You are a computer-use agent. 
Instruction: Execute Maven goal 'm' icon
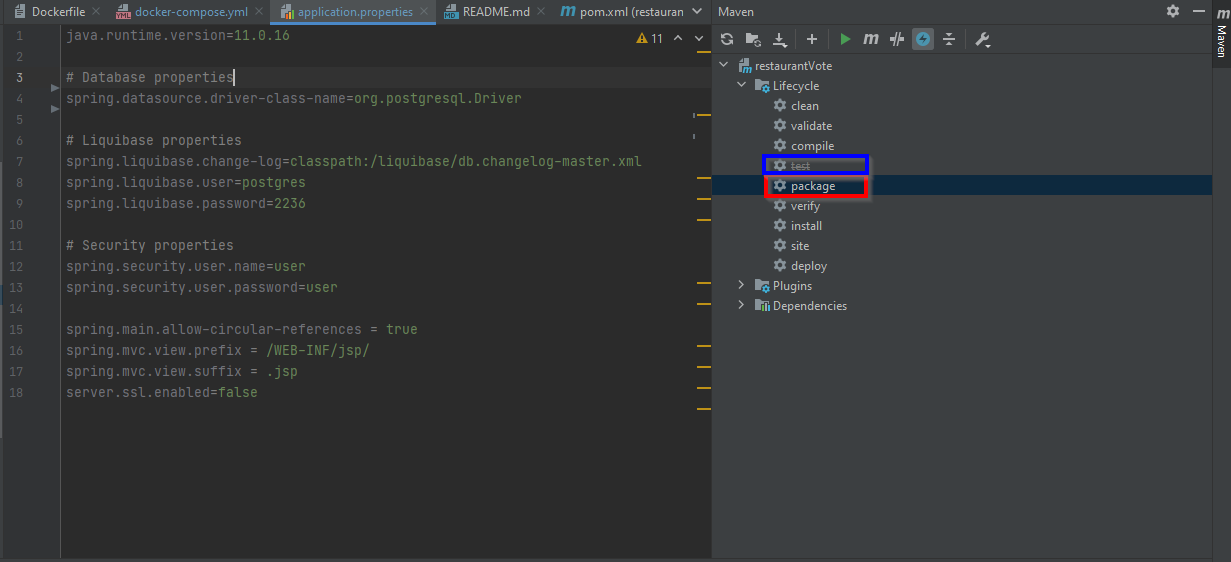(871, 39)
